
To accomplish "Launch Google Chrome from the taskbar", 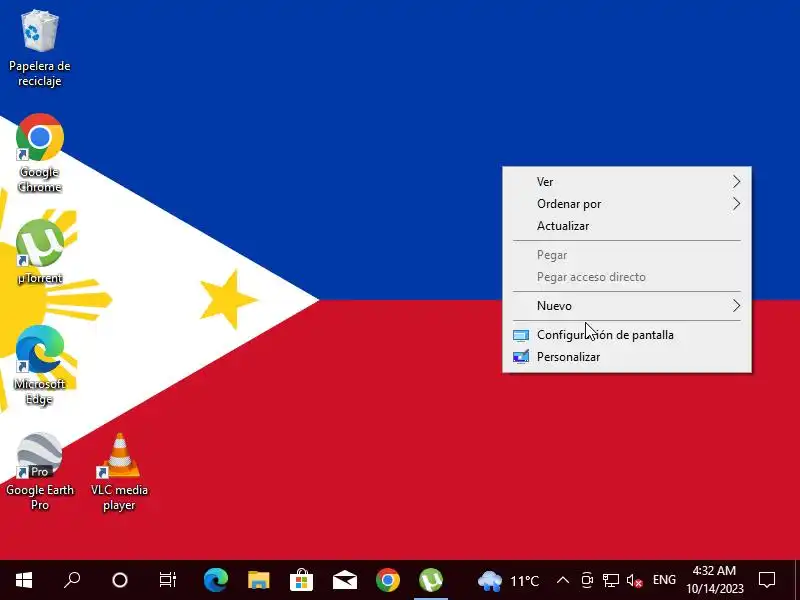I will [388, 580].
